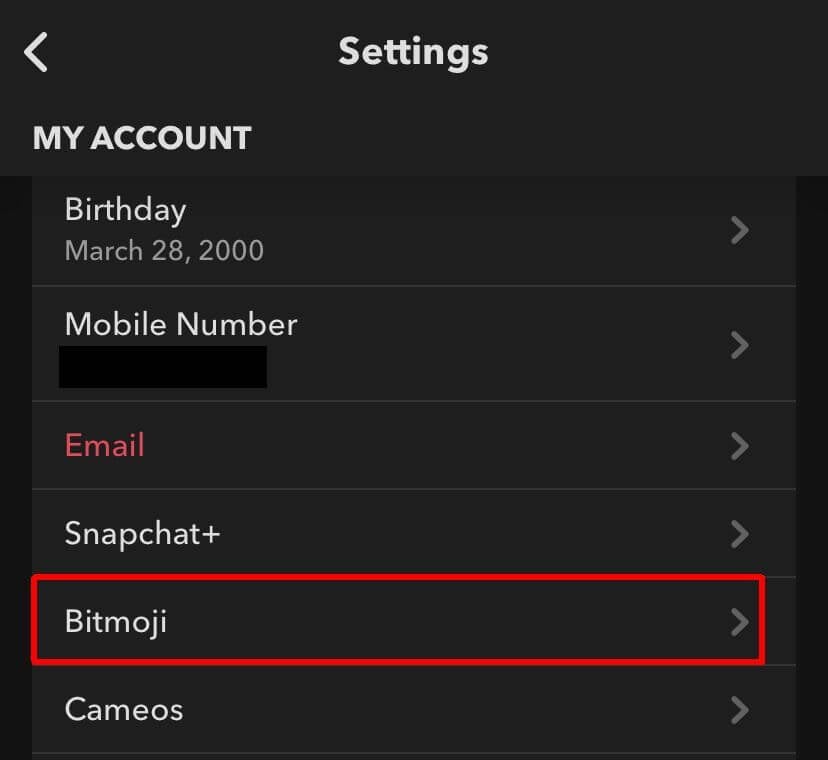
Task: Click the Snapchat+ row chevron icon
Action: tap(740, 534)
